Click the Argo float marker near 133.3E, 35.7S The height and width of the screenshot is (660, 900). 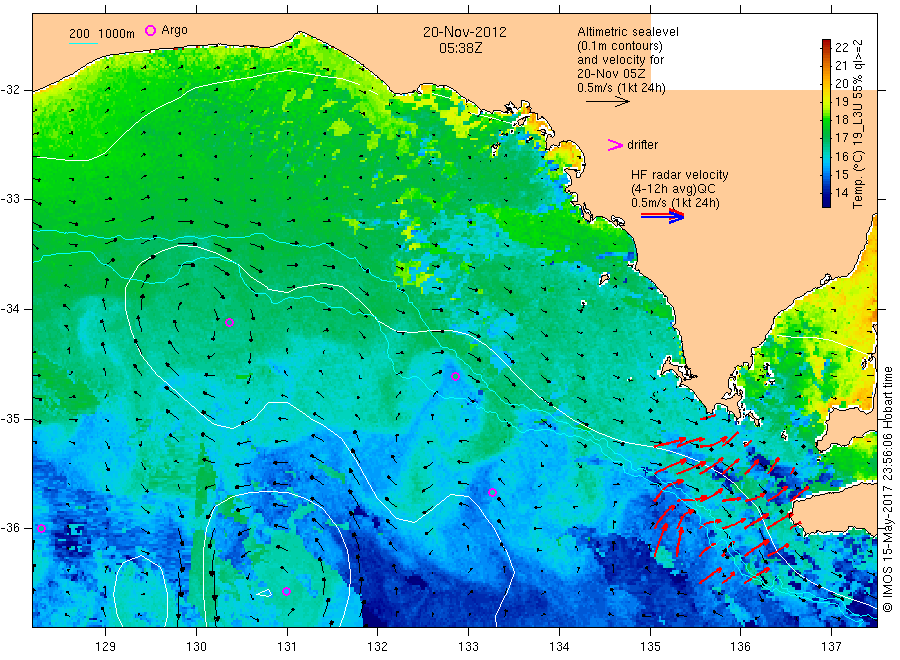pyautogui.click(x=492, y=492)
